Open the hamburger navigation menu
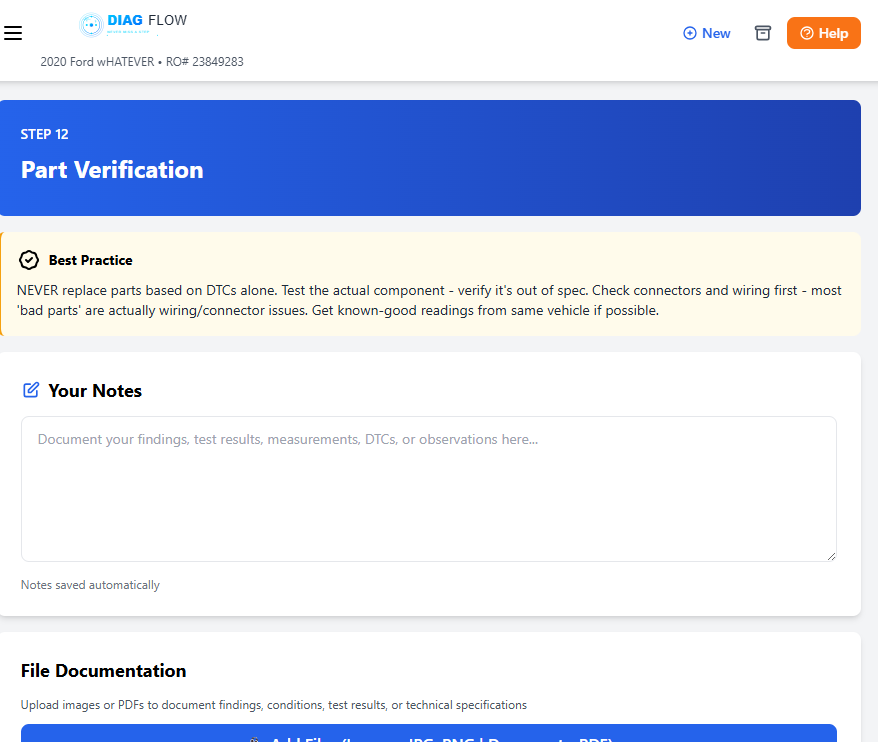Viewport: 878px width, 742px height. (x=13, y=33)
